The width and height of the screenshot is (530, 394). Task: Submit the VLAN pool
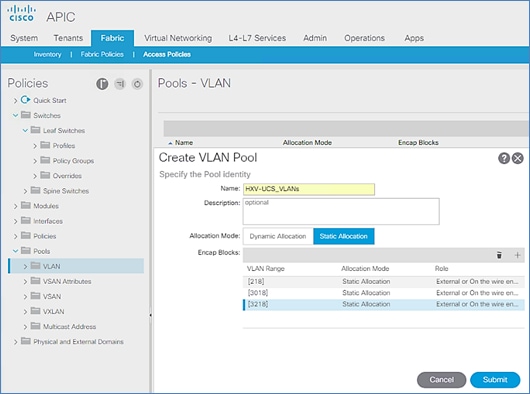click(495, 380)
